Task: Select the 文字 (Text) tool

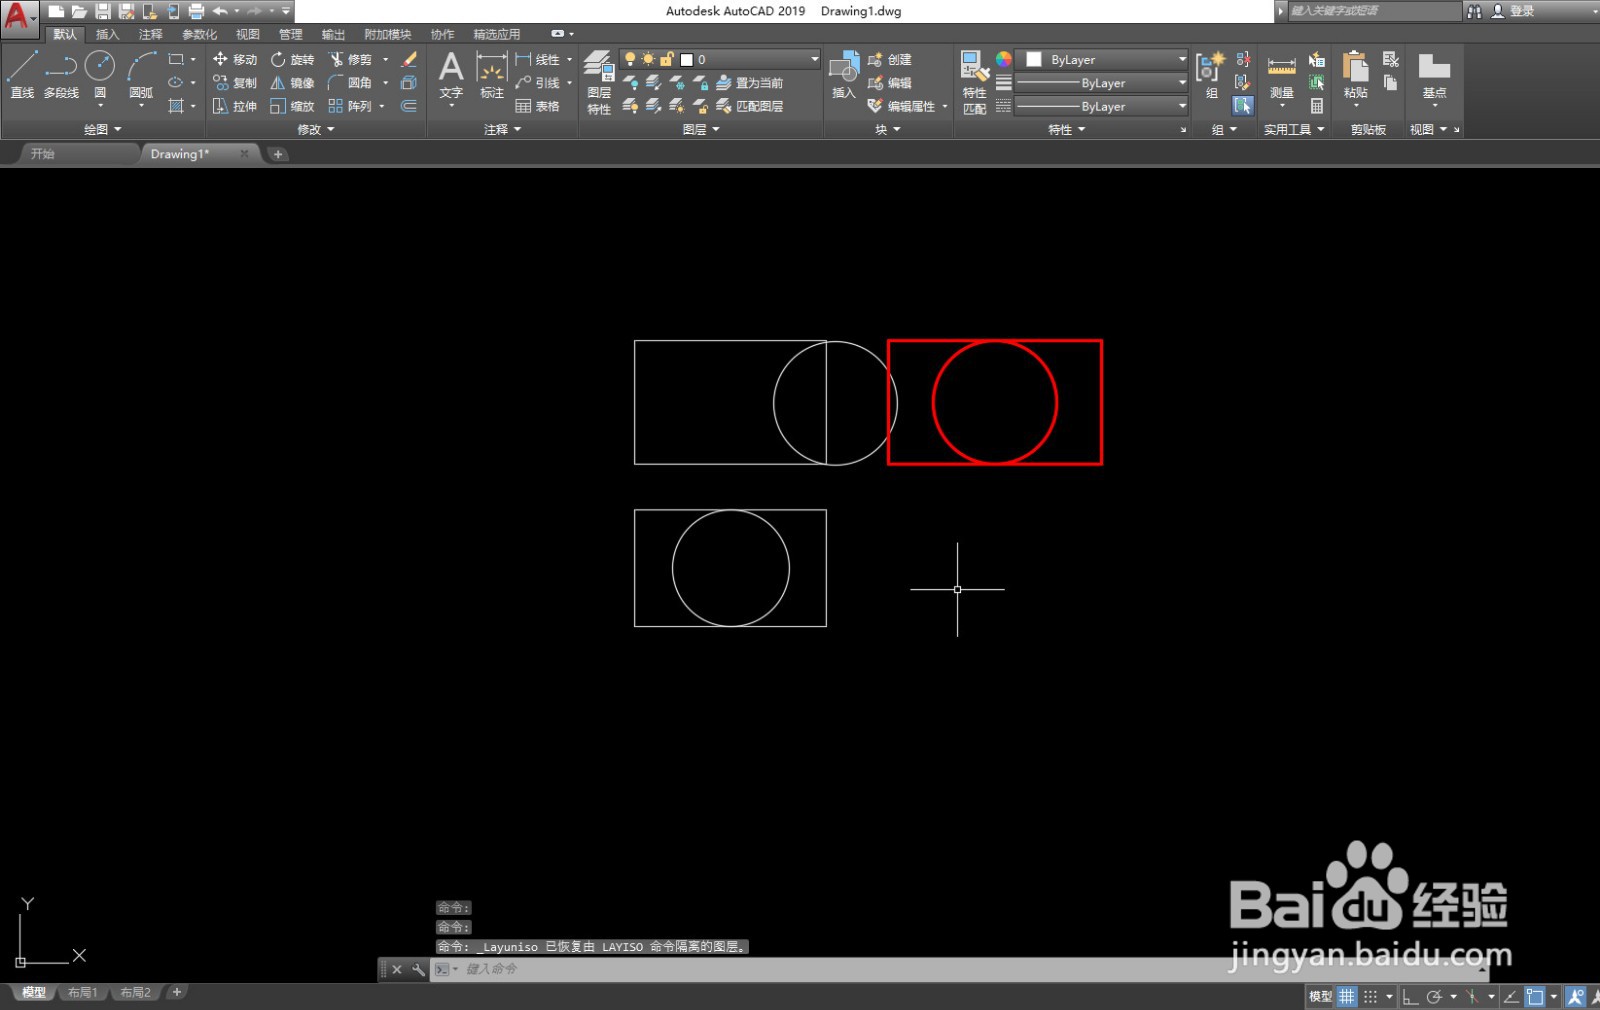Action: (x=451, y=75)
